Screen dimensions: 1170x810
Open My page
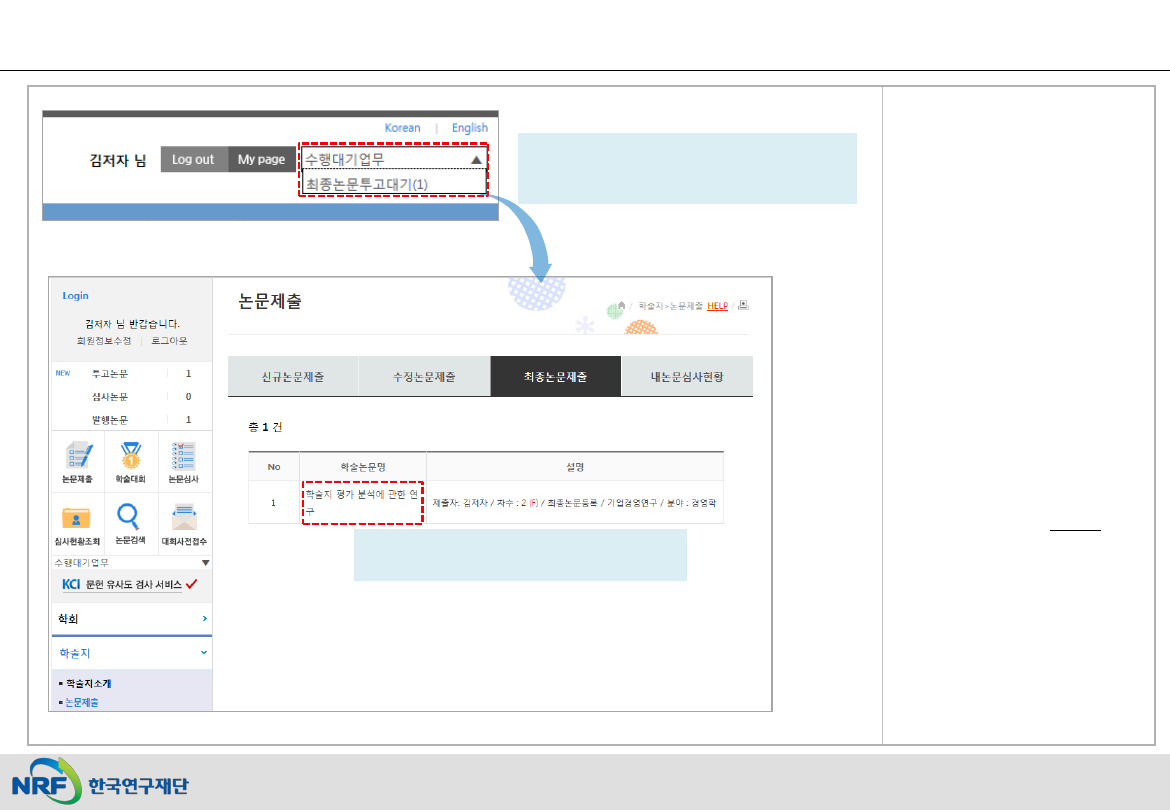pyautogui.click(x=261, y=160)
